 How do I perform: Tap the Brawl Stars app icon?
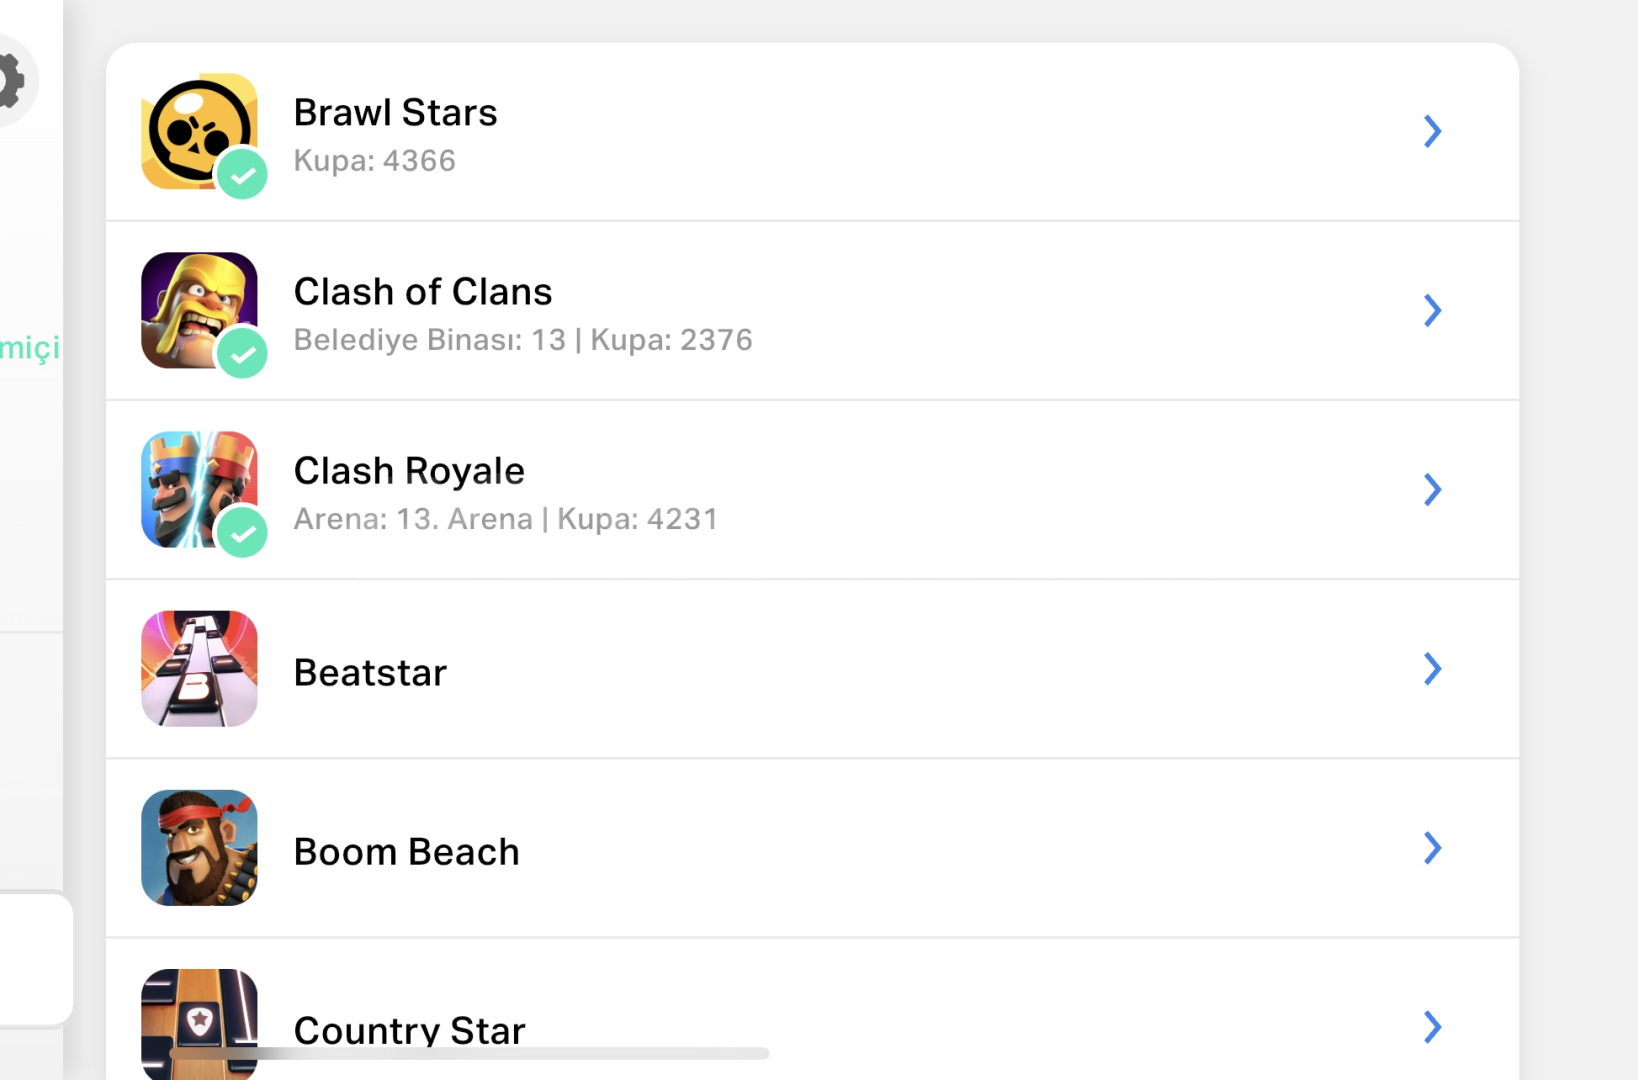pyautogui.click(x=198, y=130)
